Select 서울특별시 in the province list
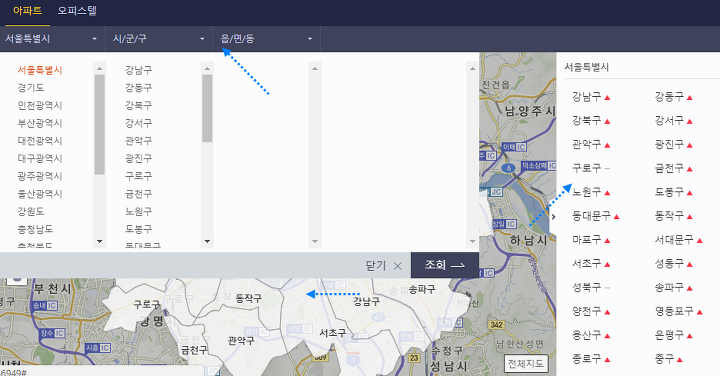This screenshot has height=376, width=720. [x=40, y=70]
